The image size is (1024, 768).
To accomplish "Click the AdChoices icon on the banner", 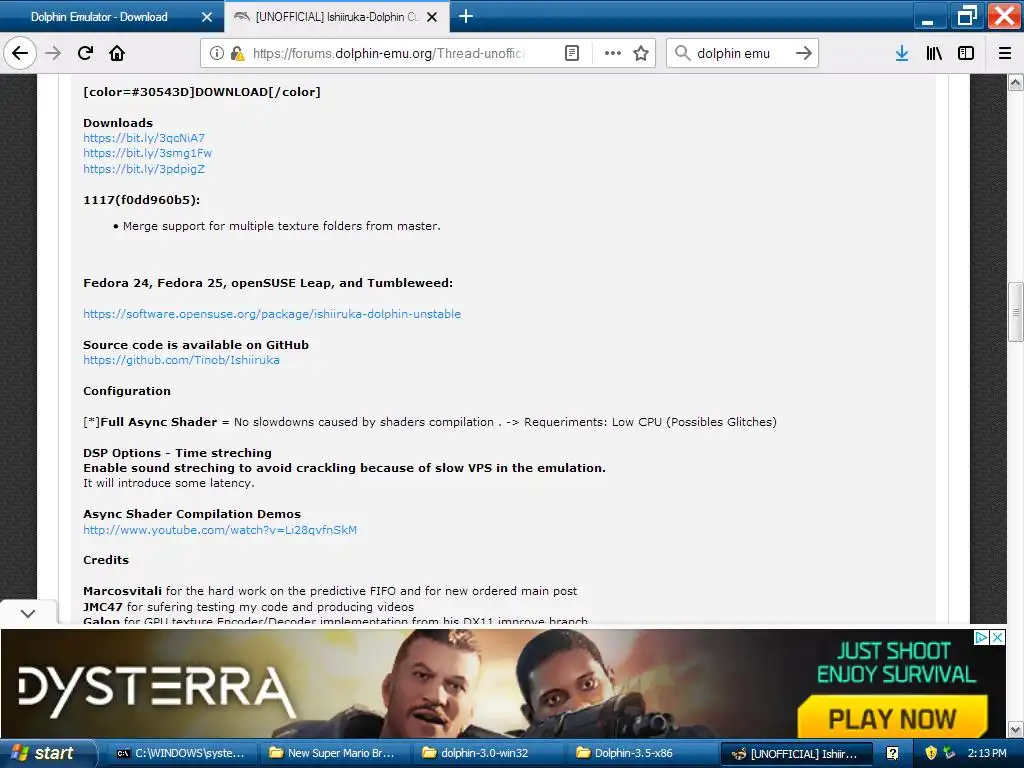I will coord(981,637).
